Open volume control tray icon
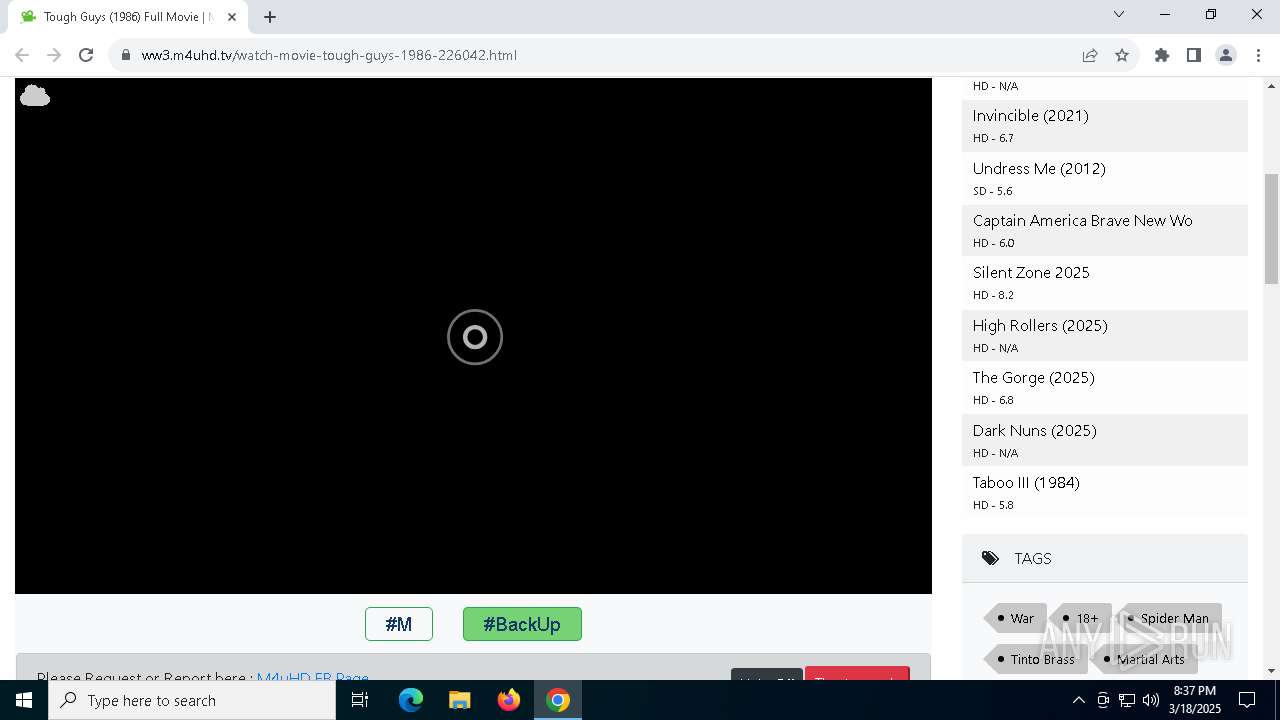The width and height of the screenshot is (1280, 720). (x=1151, y=700)
